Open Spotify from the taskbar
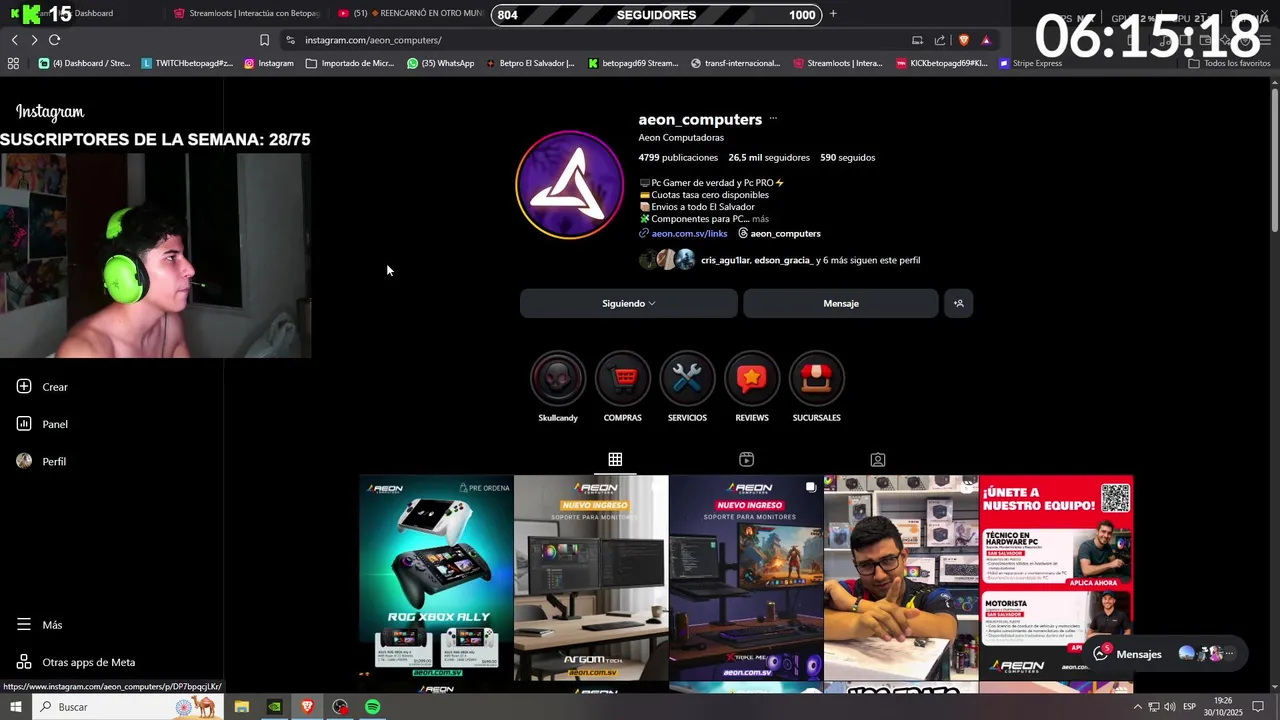Image resolution: width=1280 pixels, height=720 pixels. [x=372, y=707]
